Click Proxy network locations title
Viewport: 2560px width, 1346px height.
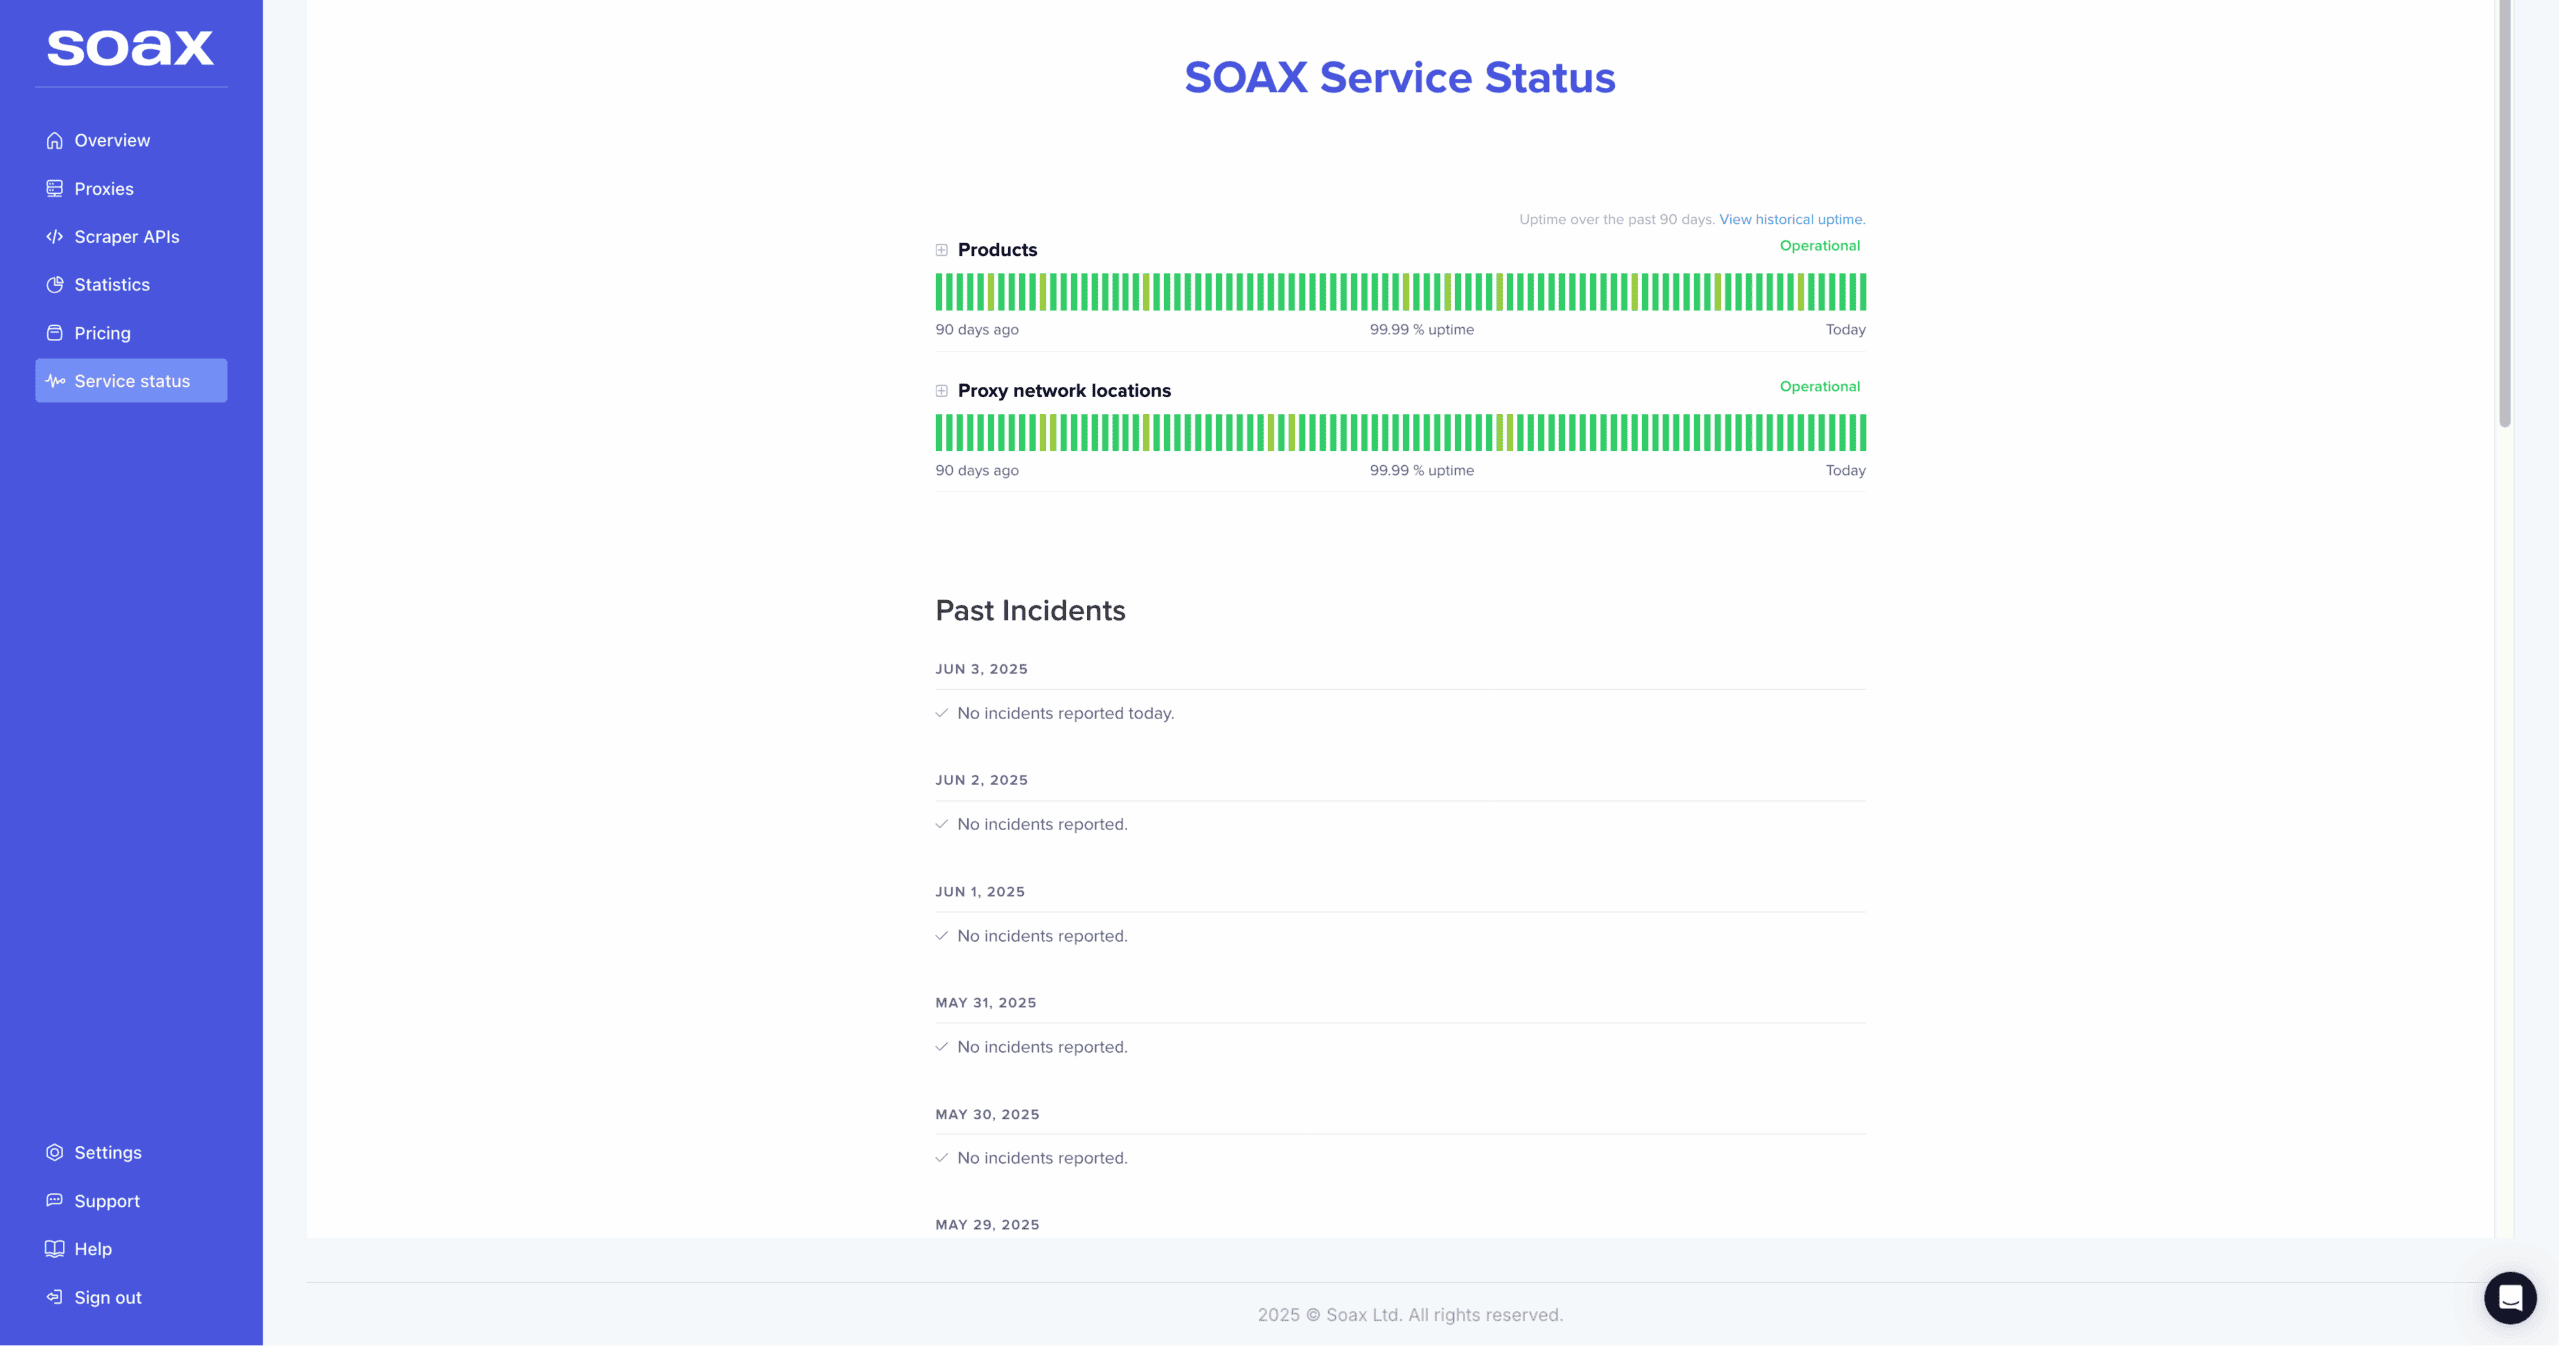(1064, 391)
